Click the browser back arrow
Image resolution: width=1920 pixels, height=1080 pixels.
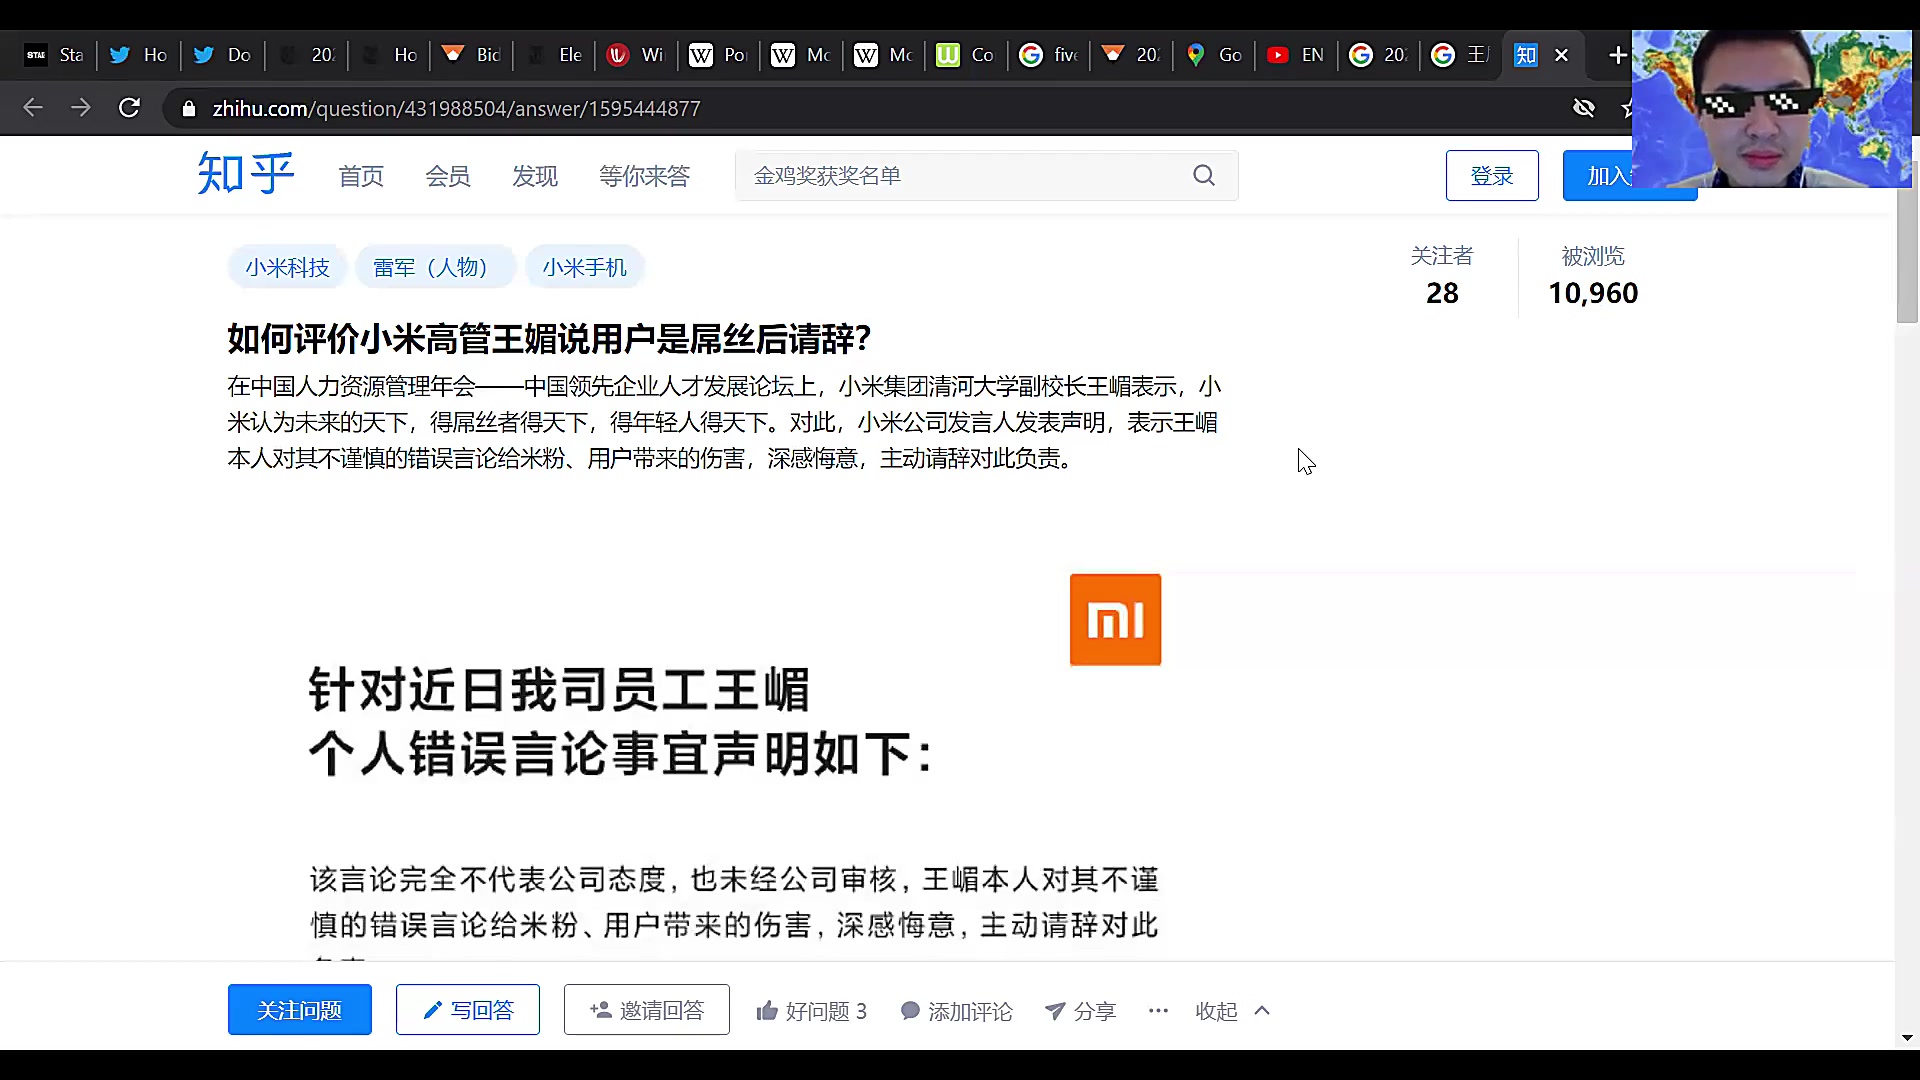pyautogui.click(x=33, y=108)
